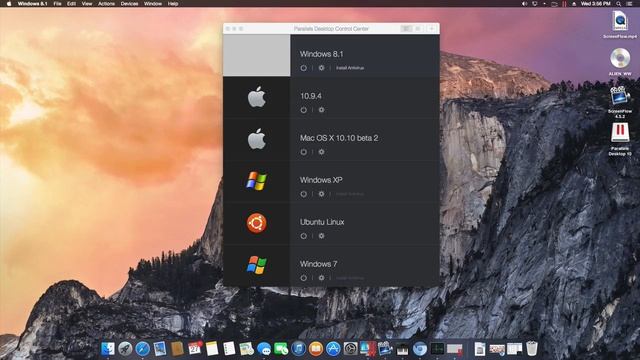Open the Apple menu
The width and height of the screenshot is (640, 360).
point(9,4)
